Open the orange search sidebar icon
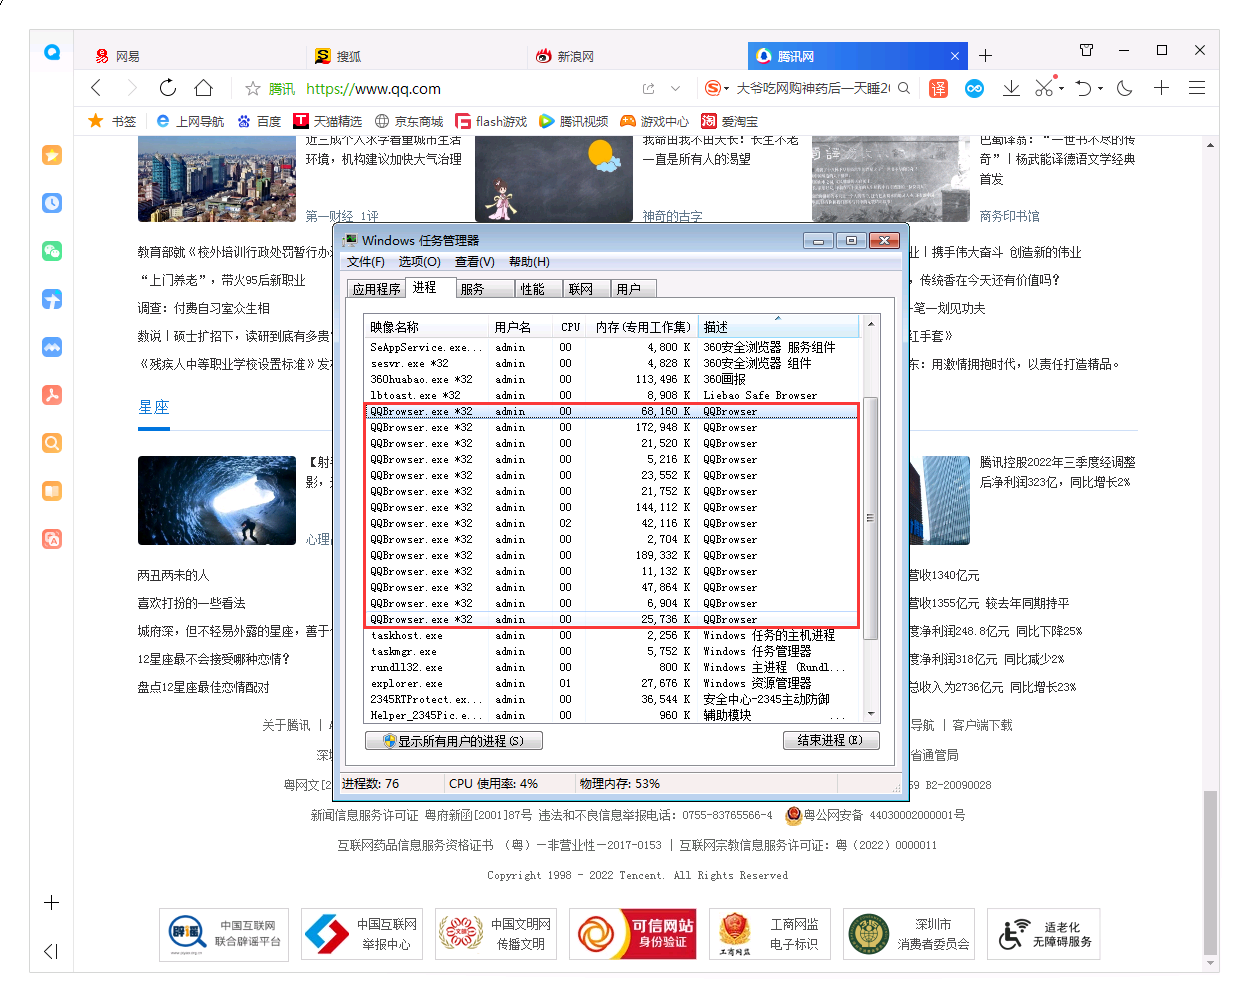This screenshot has height=1002, width=1249. 52,443
